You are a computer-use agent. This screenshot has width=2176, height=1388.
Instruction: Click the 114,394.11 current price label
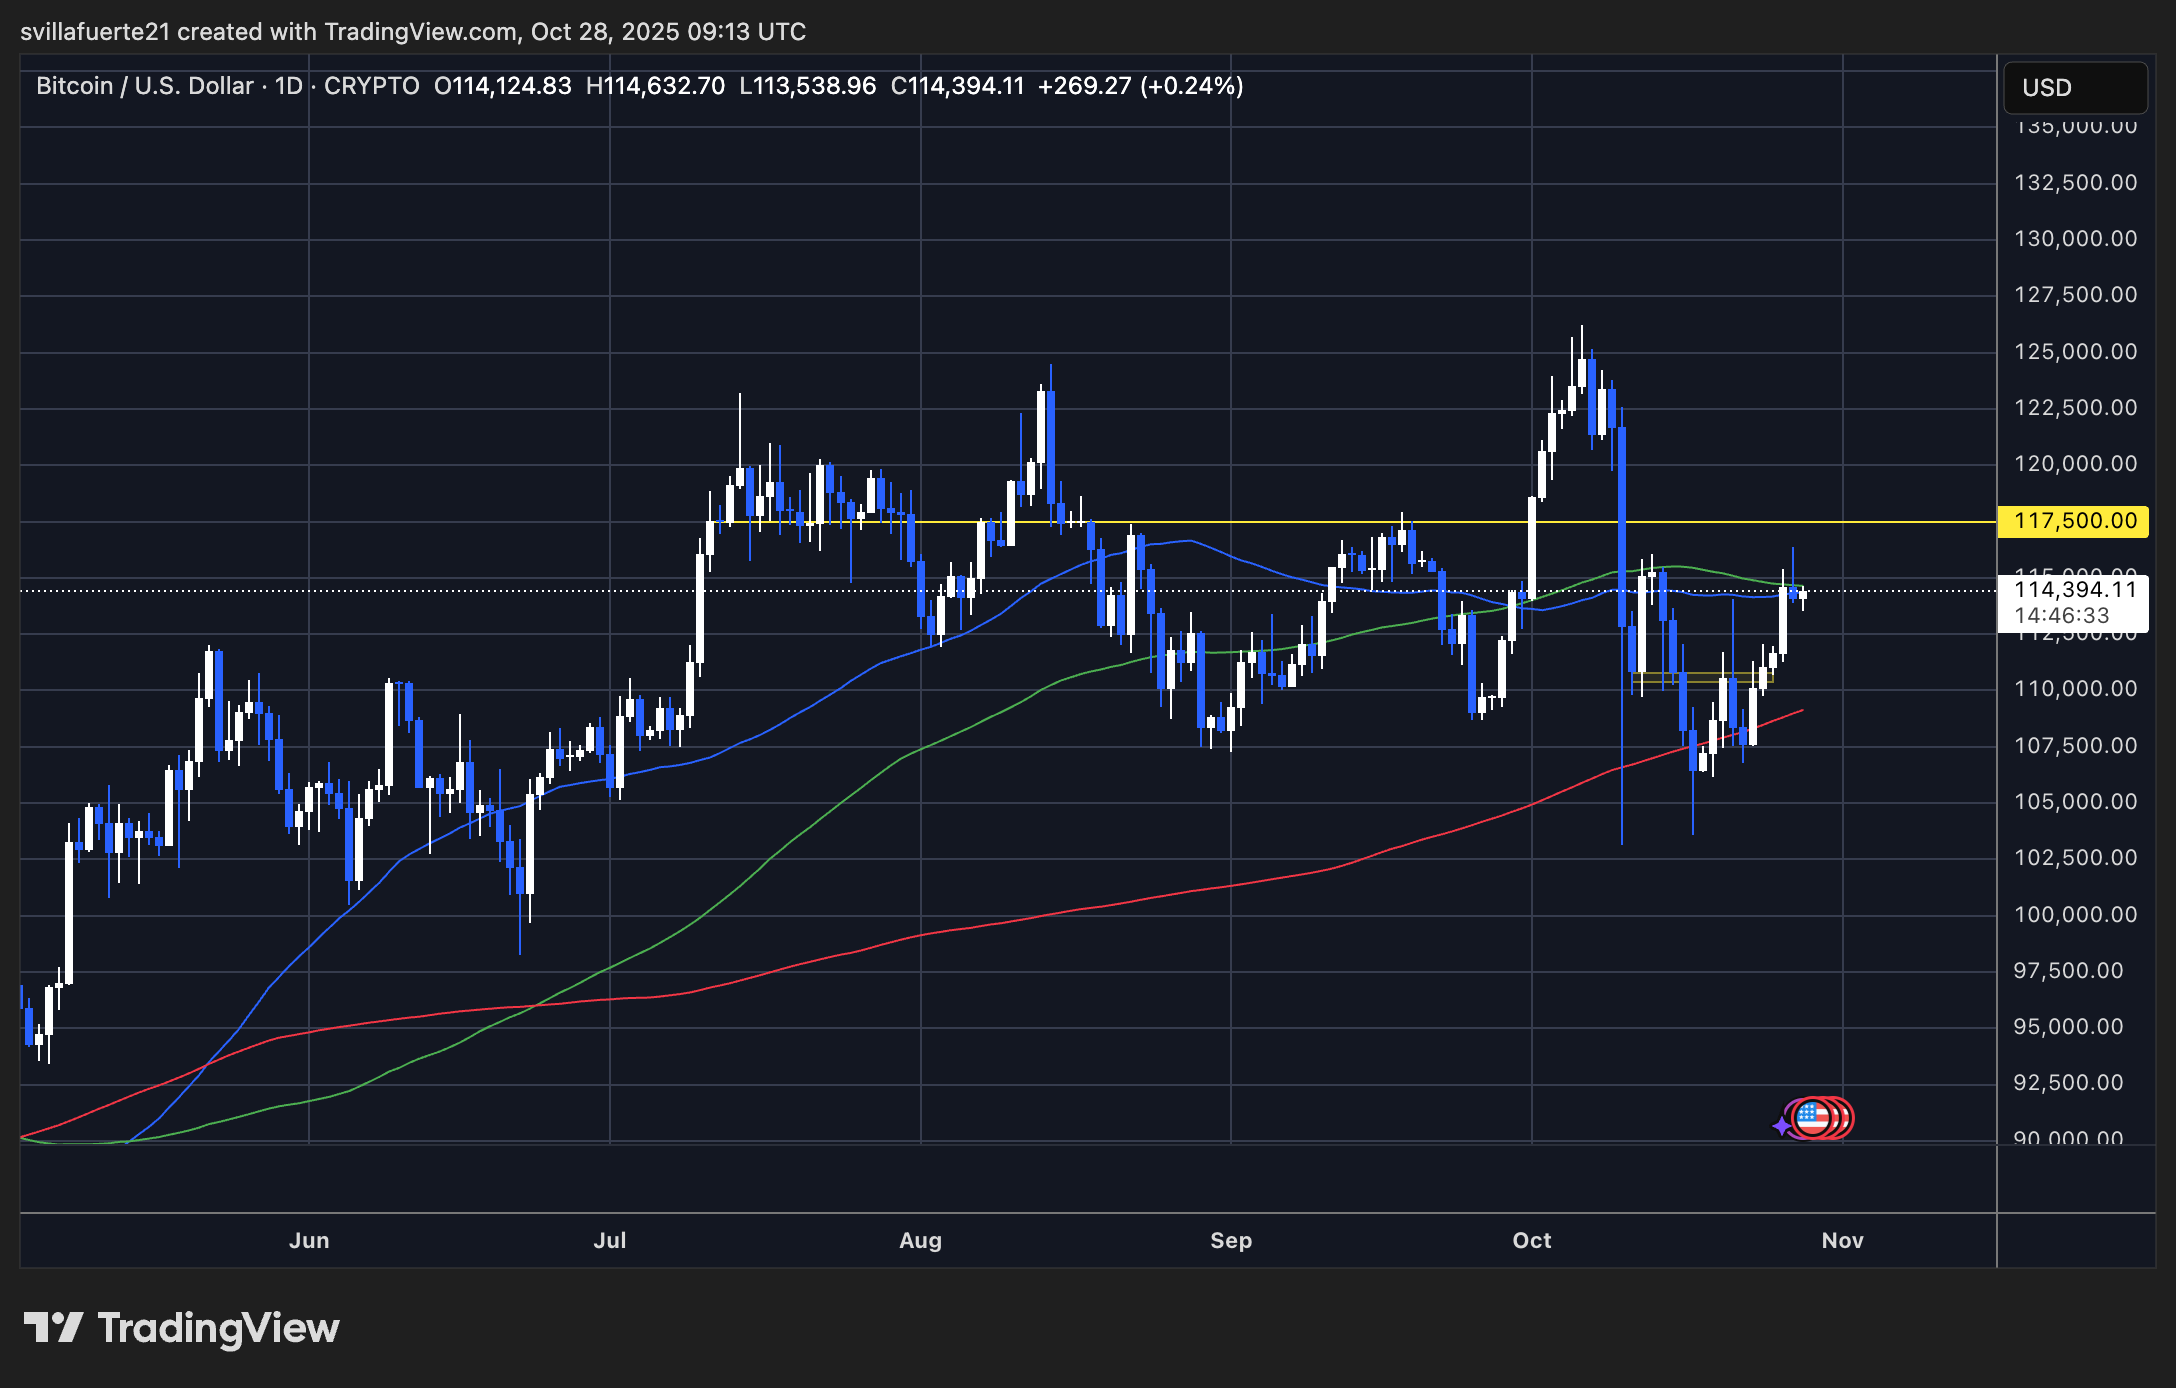[x=2073, y=591]
